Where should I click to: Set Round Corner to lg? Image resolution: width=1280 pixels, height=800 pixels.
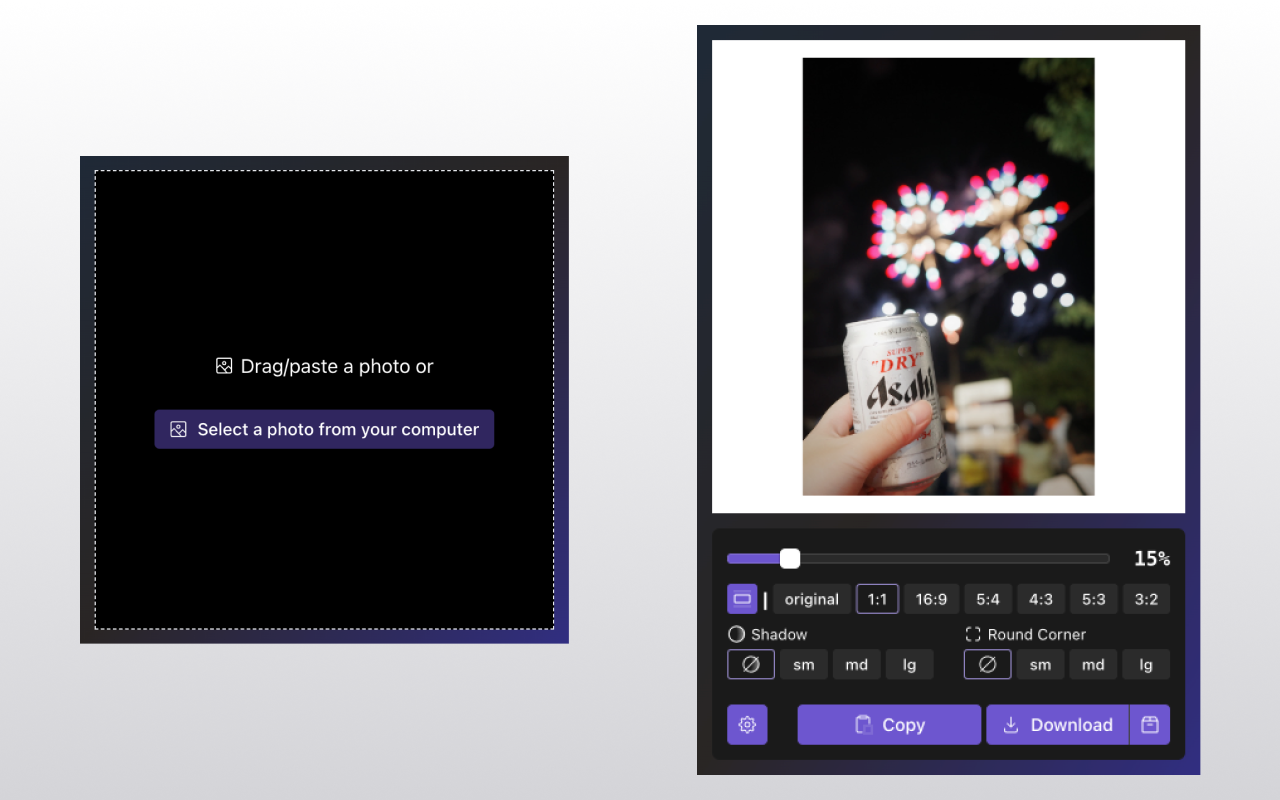1146,664
